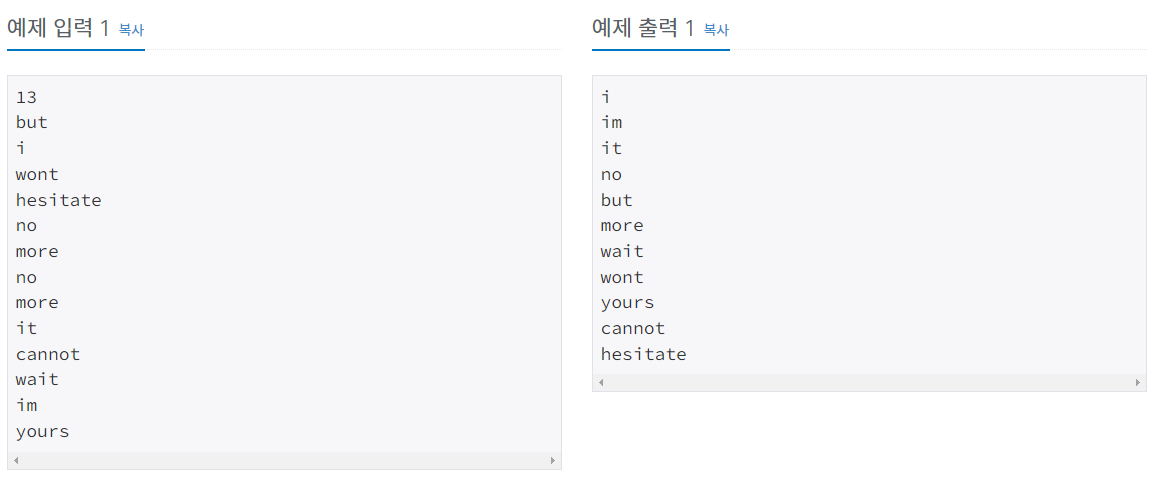Click the word 'no' in example output

point(612,174)
